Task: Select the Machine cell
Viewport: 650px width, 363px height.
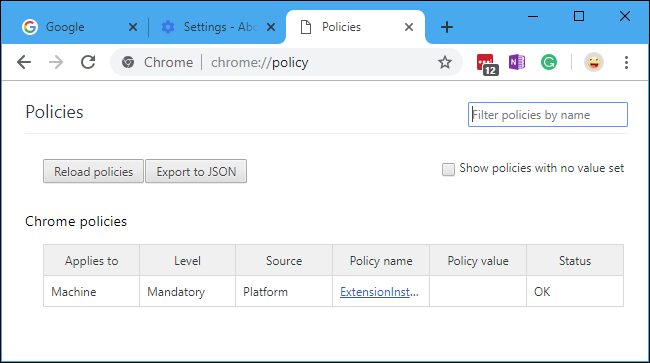Action: click(x=91, y=292)
